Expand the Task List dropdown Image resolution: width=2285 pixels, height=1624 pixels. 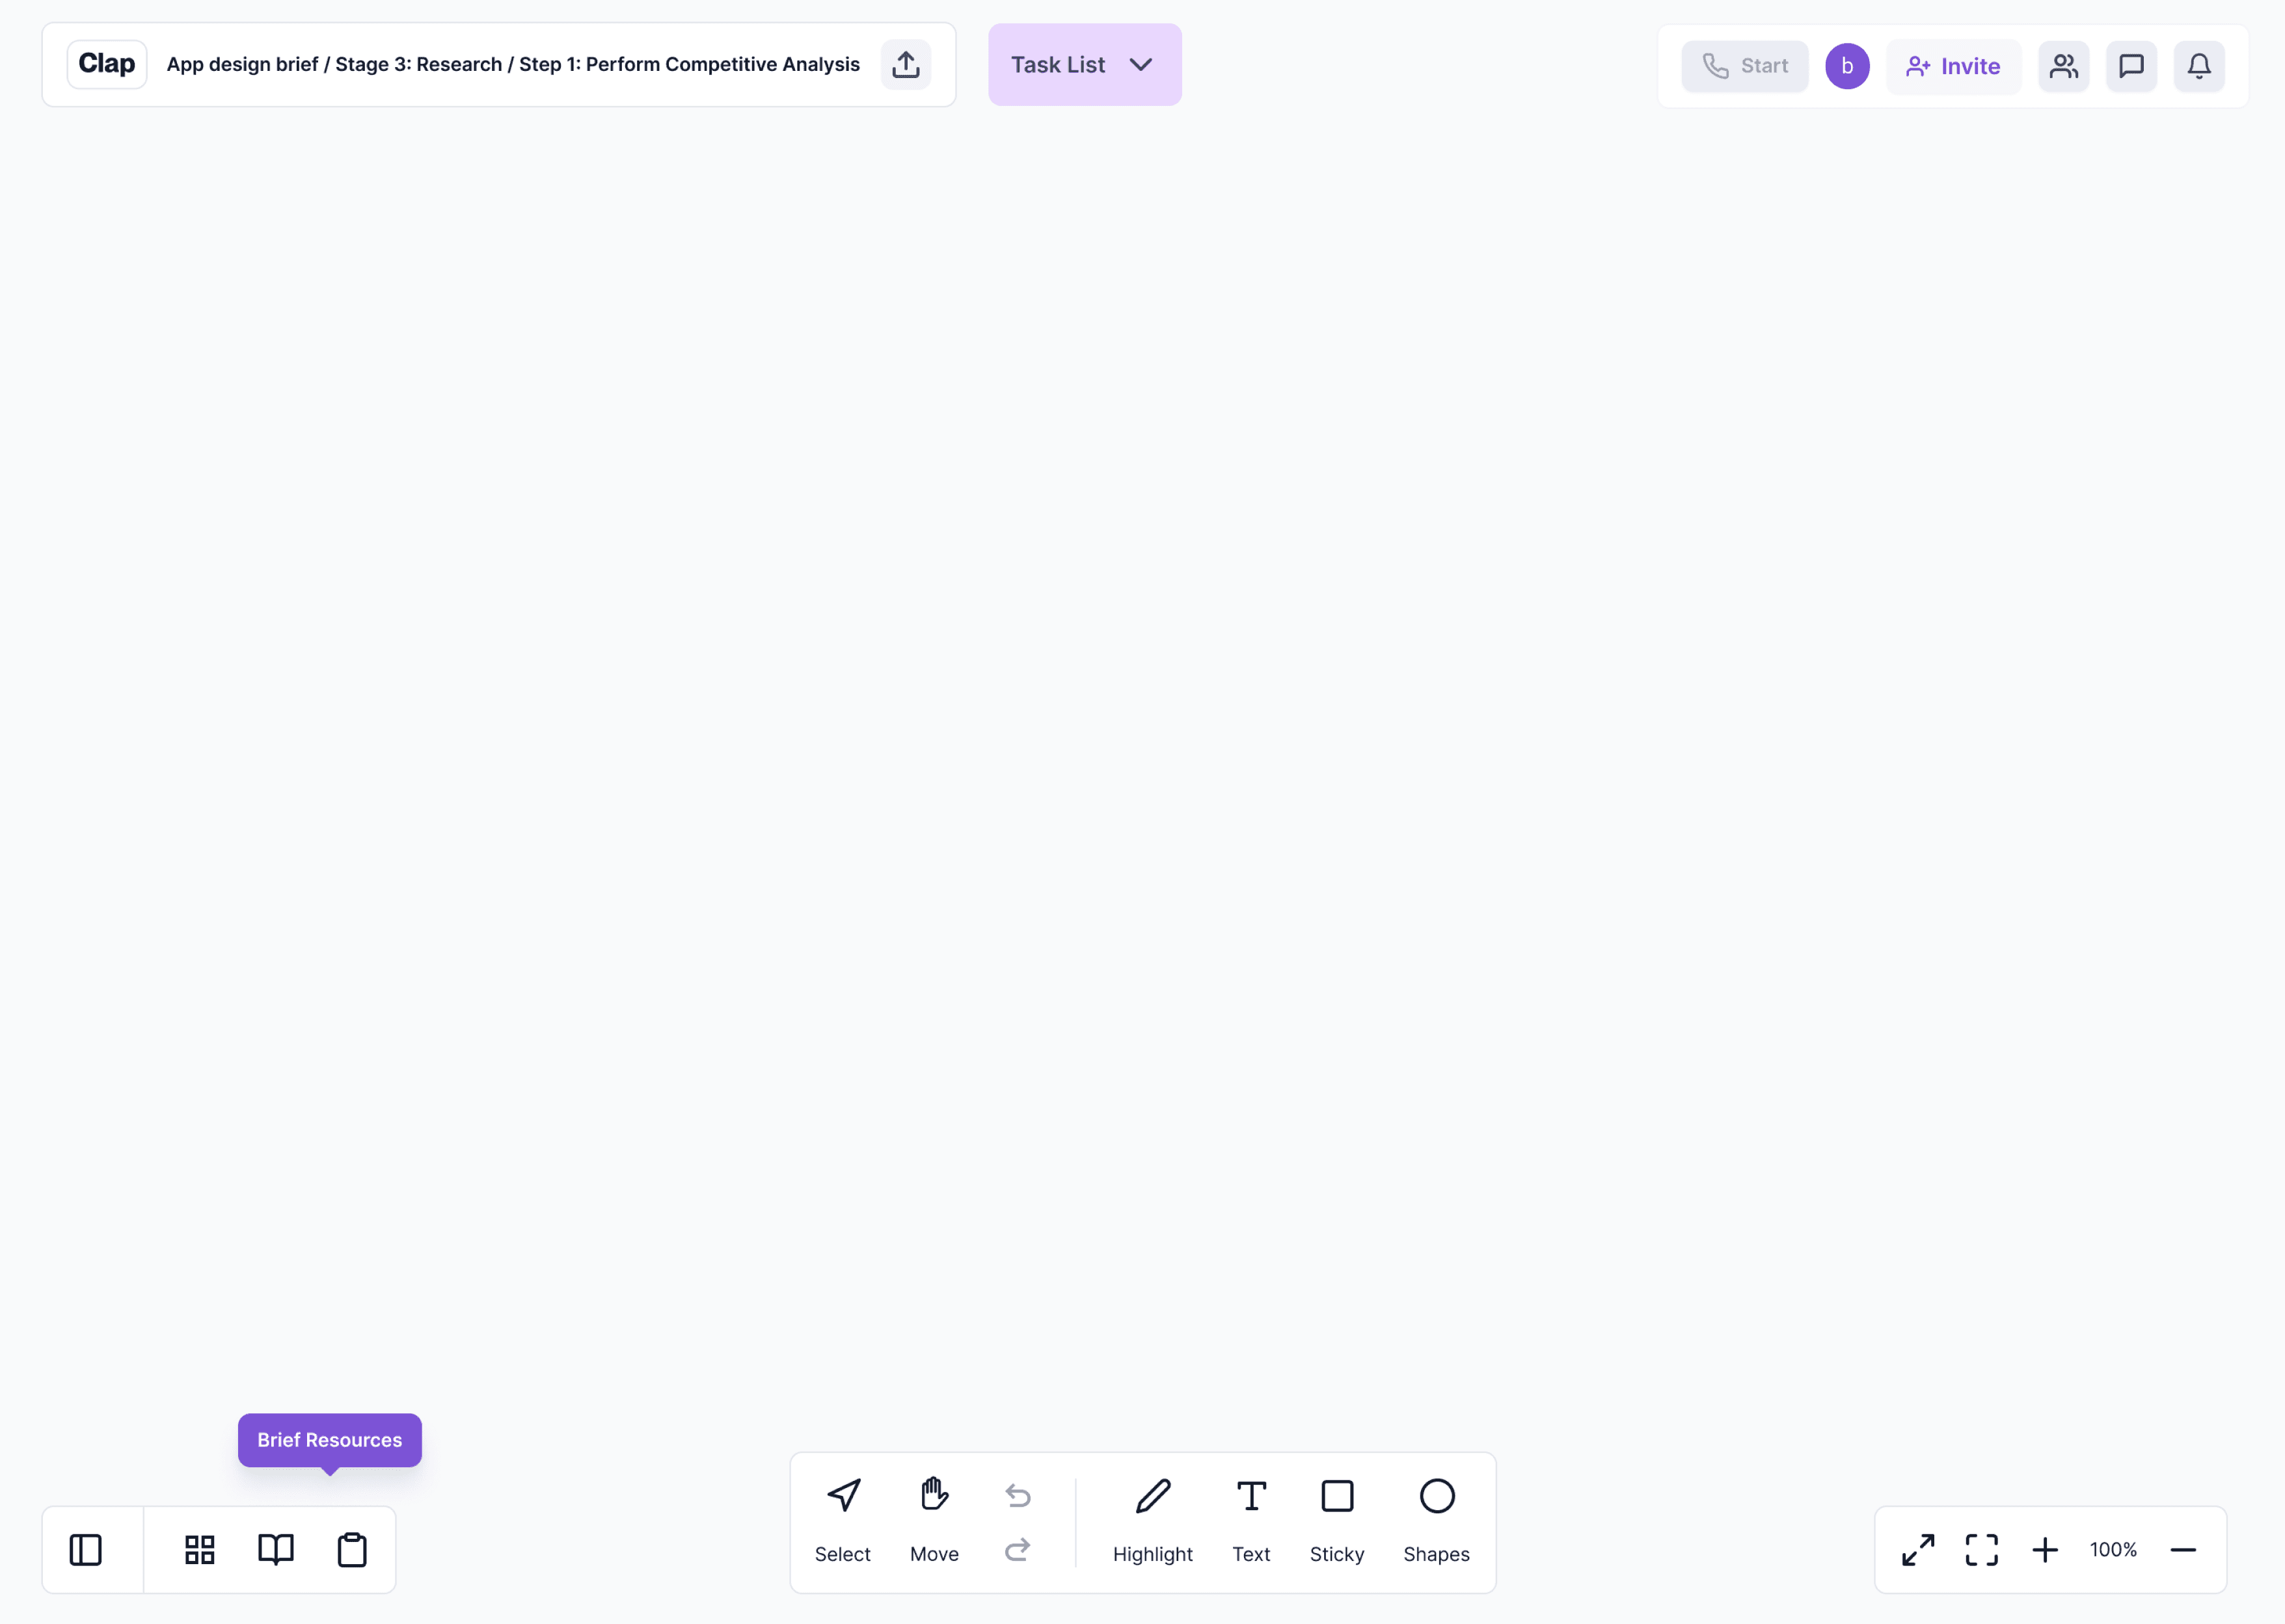pyautogui.click(x=1084, y=65)
